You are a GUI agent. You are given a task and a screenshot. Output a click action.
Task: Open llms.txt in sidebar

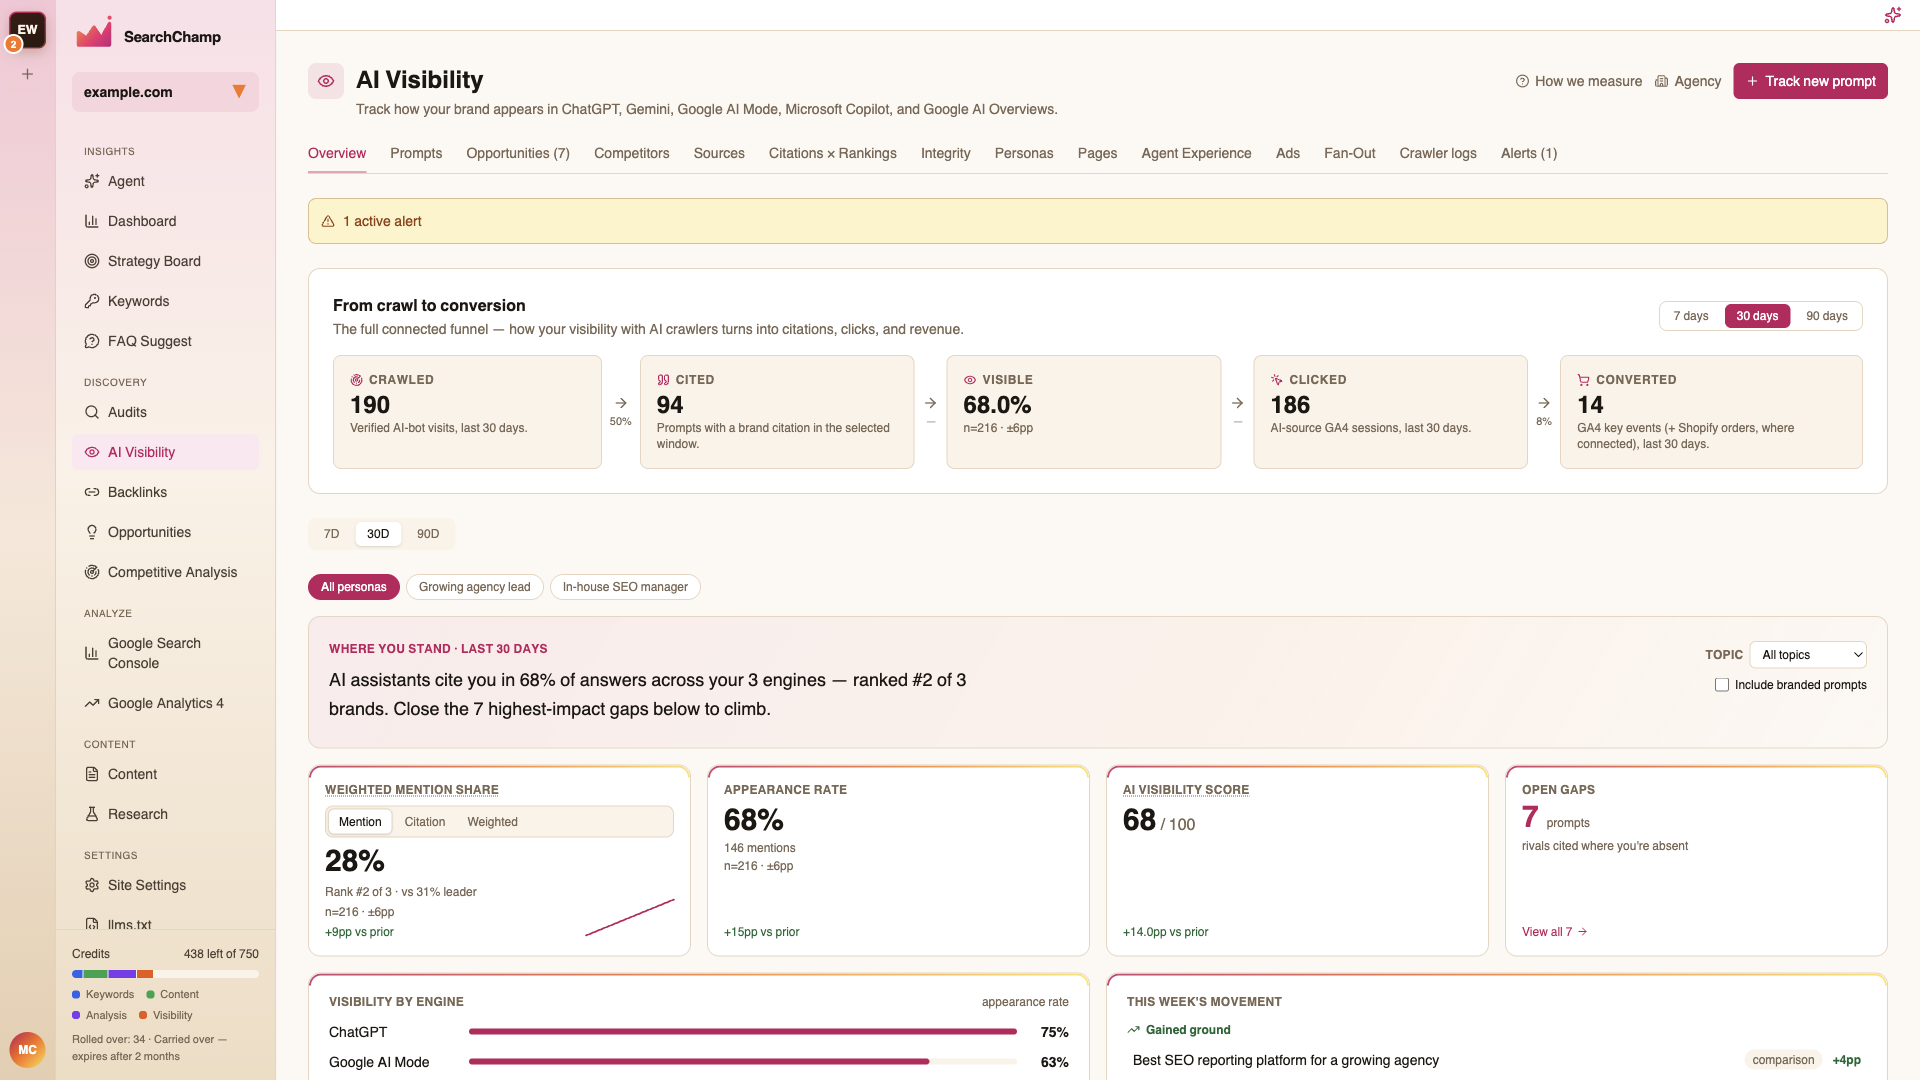[x=165, y=924]
